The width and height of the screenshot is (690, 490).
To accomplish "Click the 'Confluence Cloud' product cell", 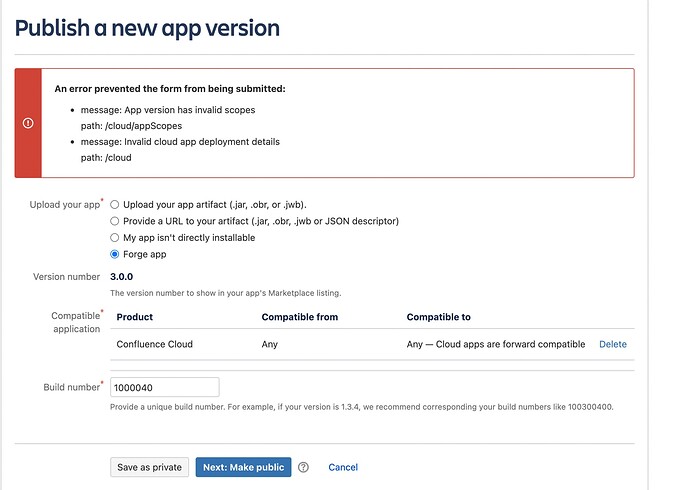I will 157,344.
